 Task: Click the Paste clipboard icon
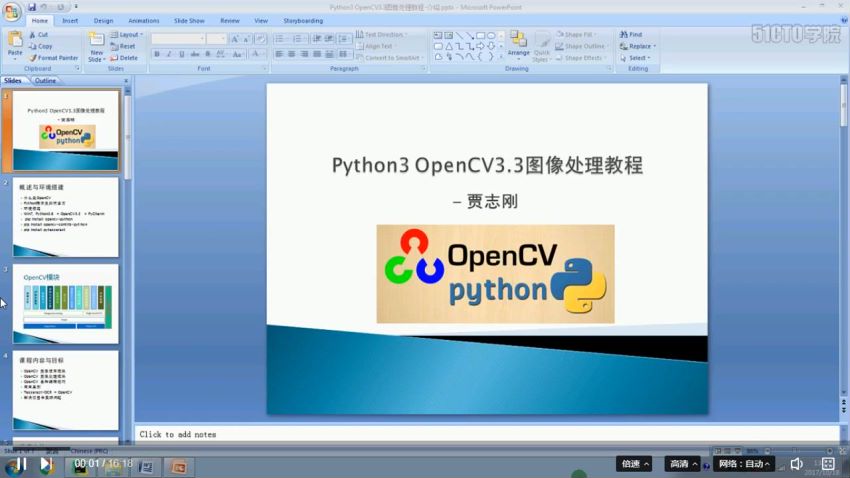tap(15, 40)
